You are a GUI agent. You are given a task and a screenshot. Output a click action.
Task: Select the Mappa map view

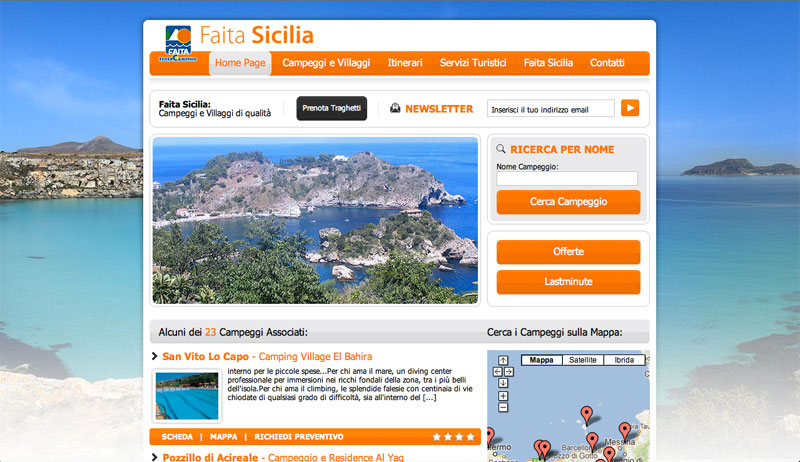point(541,360)
